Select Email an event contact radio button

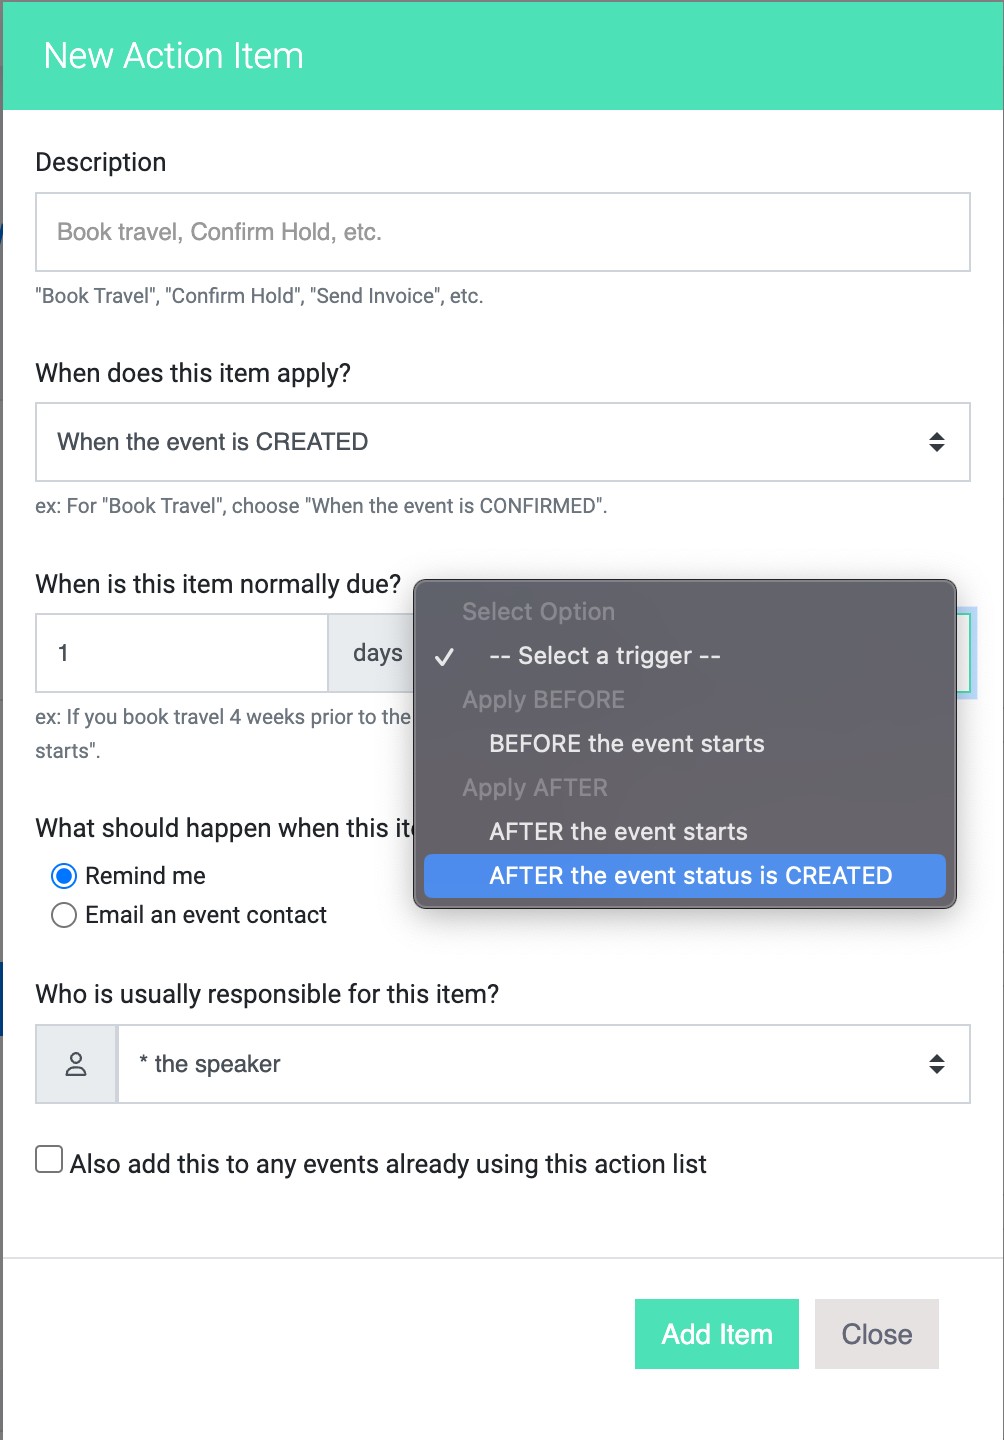click(64, 915)
